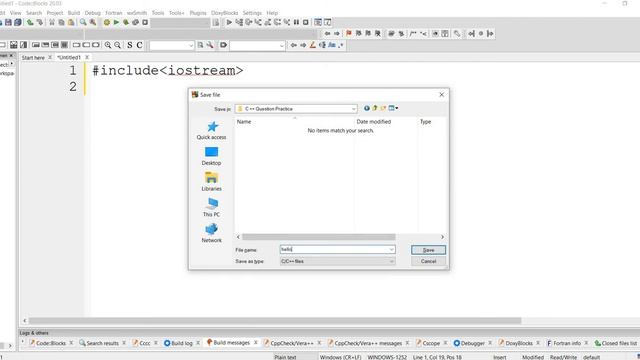Image resolution: width=640 pixels, height=360 pixels.
Task: Click Network in Save dialog sidebar
Action: pyautogui.click(x=211, y=233)
